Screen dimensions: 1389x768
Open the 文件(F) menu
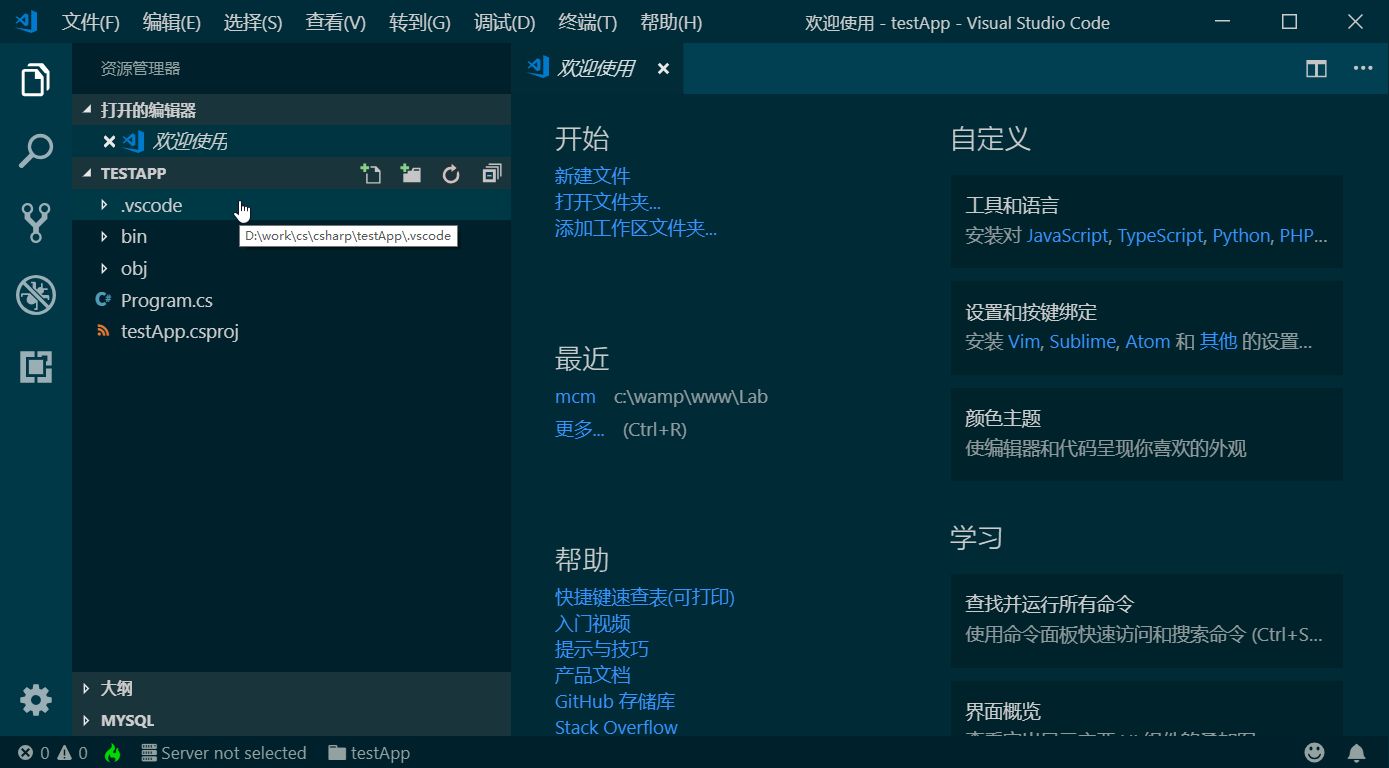91,22
